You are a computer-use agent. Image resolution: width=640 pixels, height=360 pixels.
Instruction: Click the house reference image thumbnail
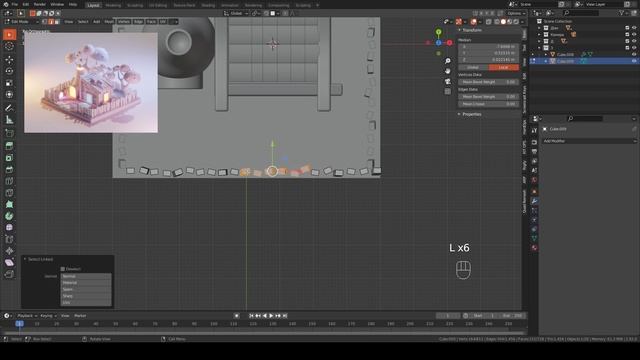(x=91, y=82)
